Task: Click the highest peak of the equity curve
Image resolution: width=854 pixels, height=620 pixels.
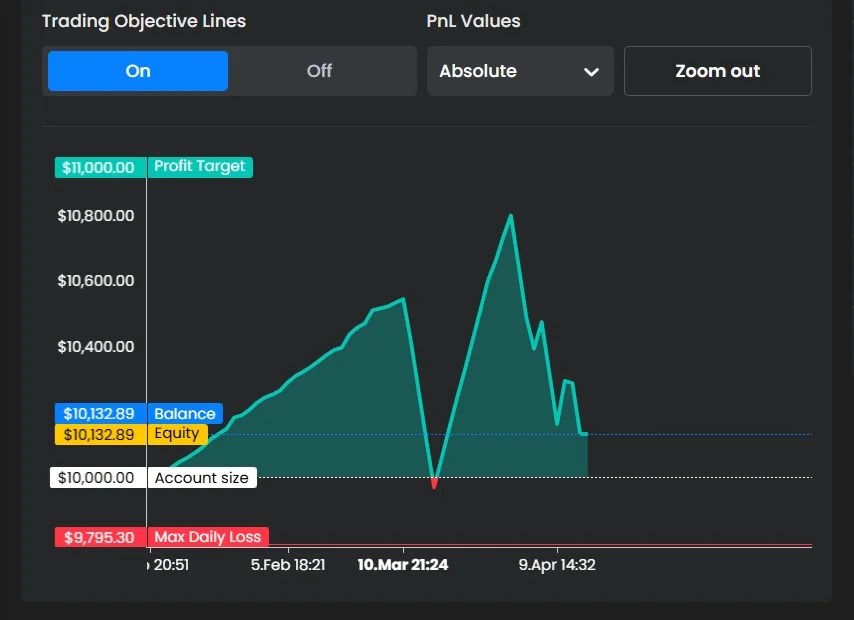Action: (x=511, y=215)
